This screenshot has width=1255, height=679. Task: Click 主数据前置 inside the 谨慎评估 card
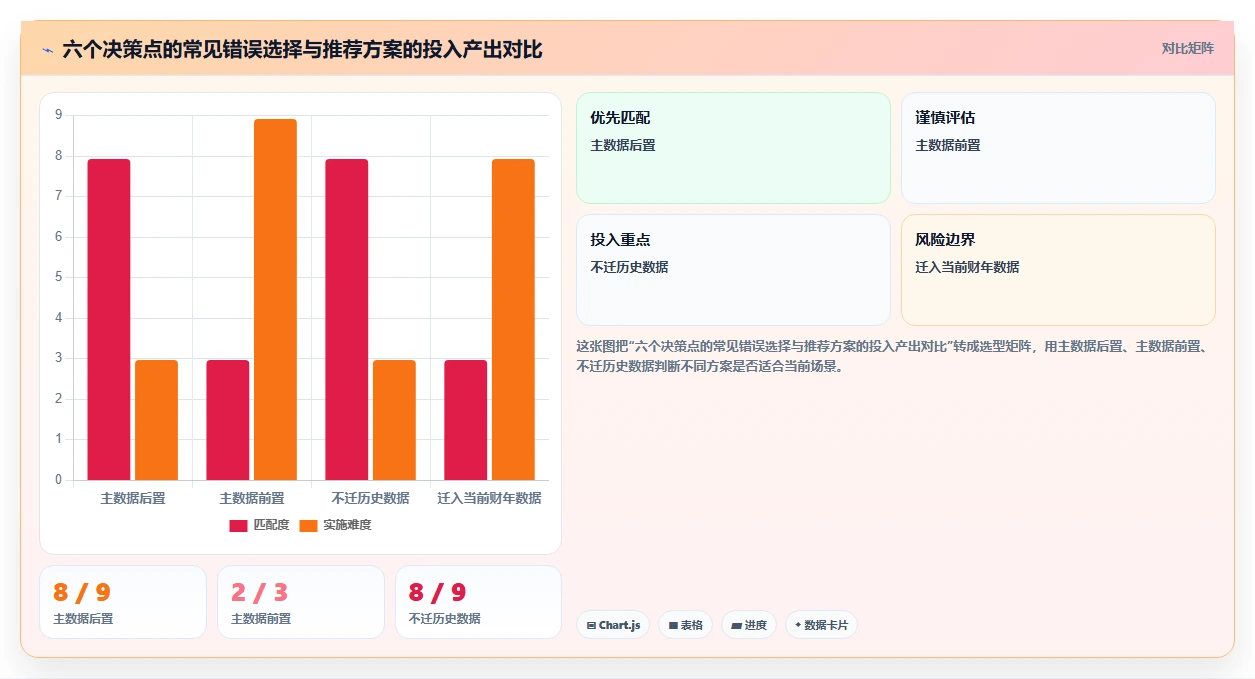pos(948,145)
